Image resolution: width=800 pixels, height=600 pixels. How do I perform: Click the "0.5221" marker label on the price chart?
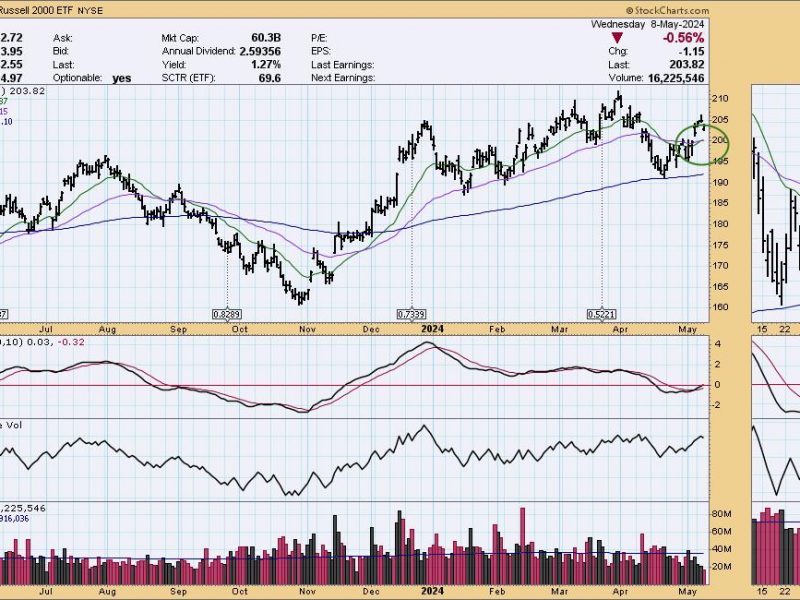click(602, 314)
